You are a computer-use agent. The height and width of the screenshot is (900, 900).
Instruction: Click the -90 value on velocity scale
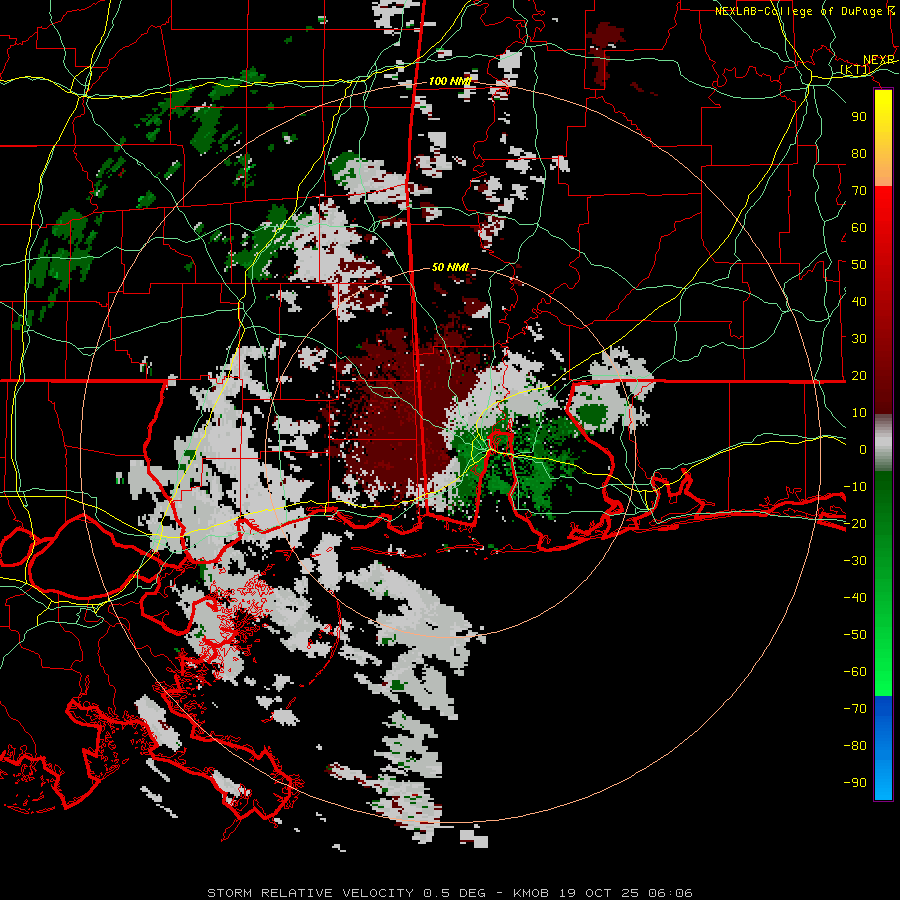(x=855, y=783)
